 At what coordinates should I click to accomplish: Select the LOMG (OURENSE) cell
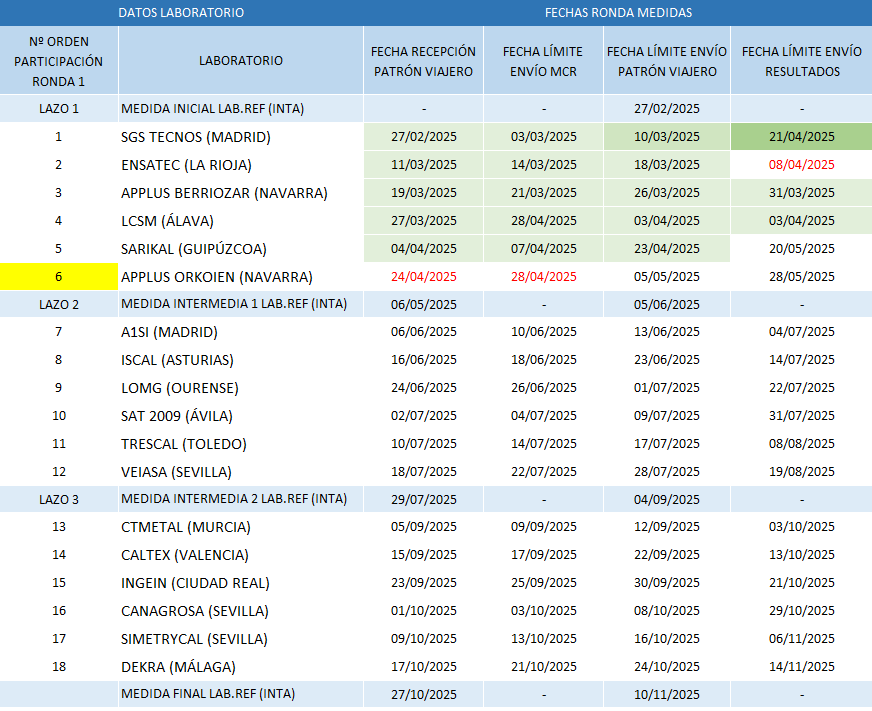pyautogui.click(x=241, y=388)
